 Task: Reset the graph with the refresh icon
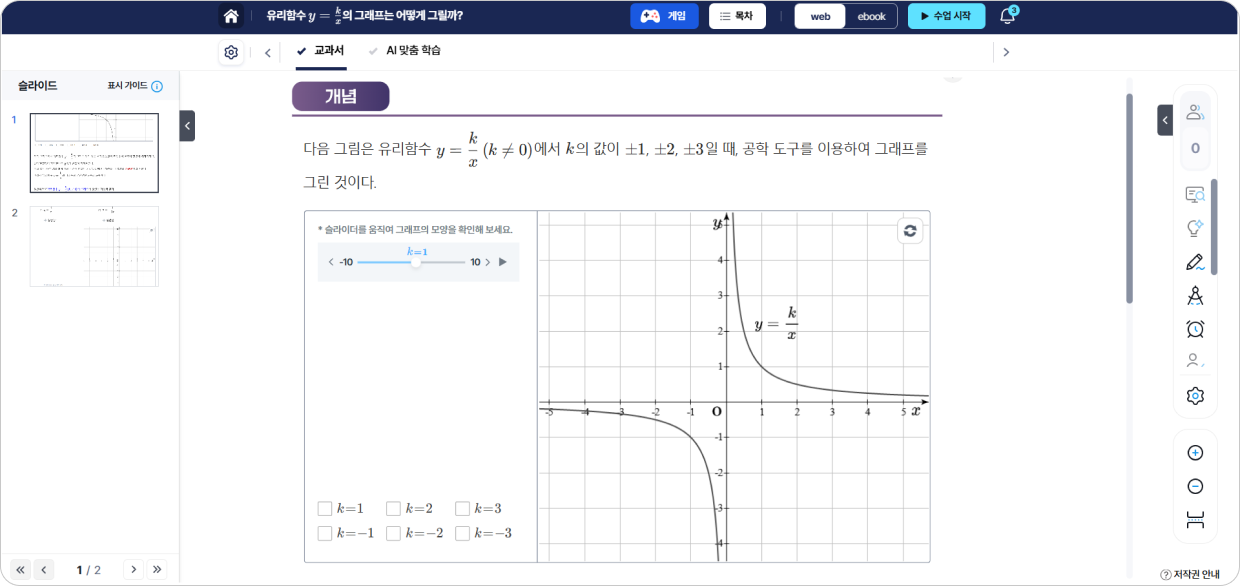click(910, 231)
